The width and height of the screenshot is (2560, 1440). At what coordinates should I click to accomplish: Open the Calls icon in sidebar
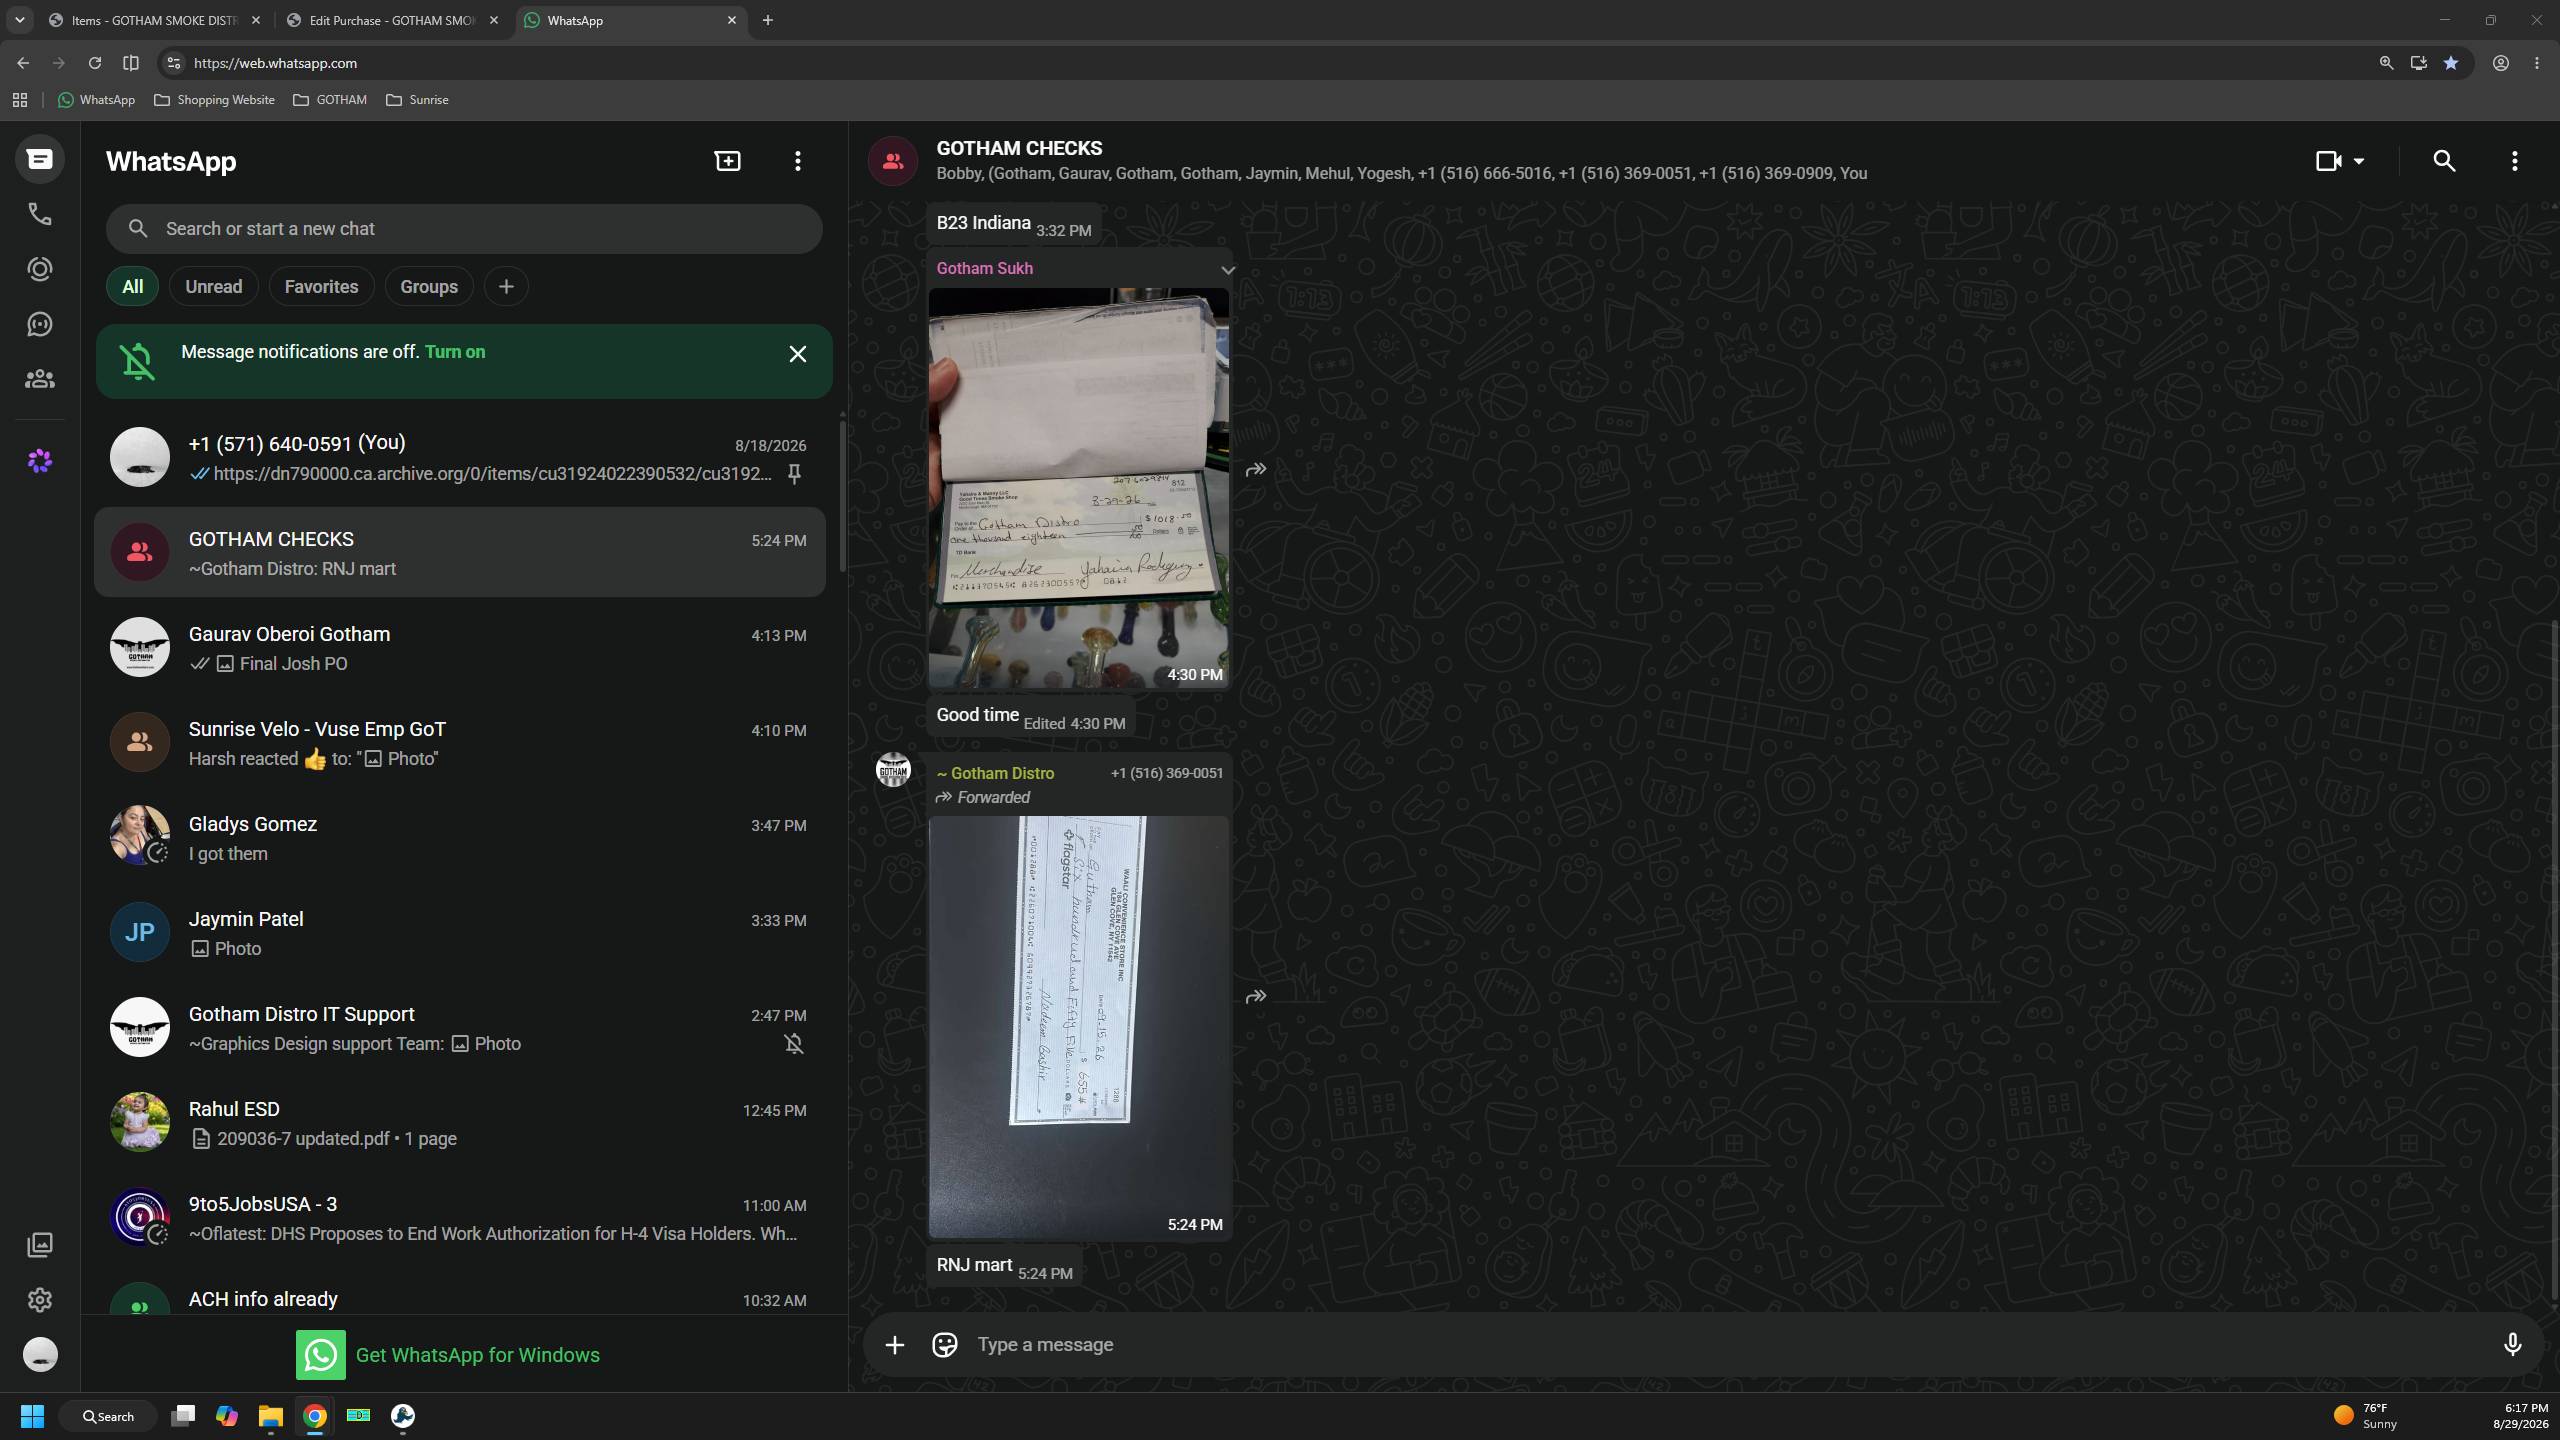point(39,214)
